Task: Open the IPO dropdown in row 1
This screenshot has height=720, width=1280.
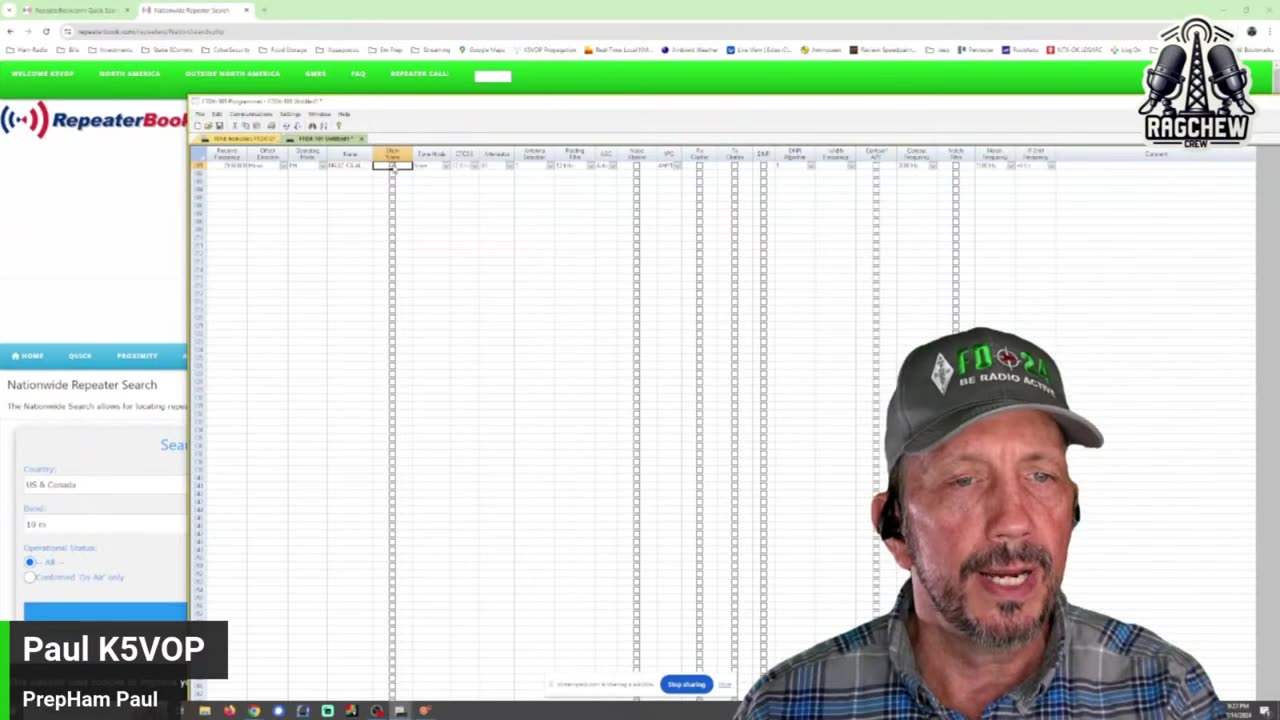Action: pos(676,165)
